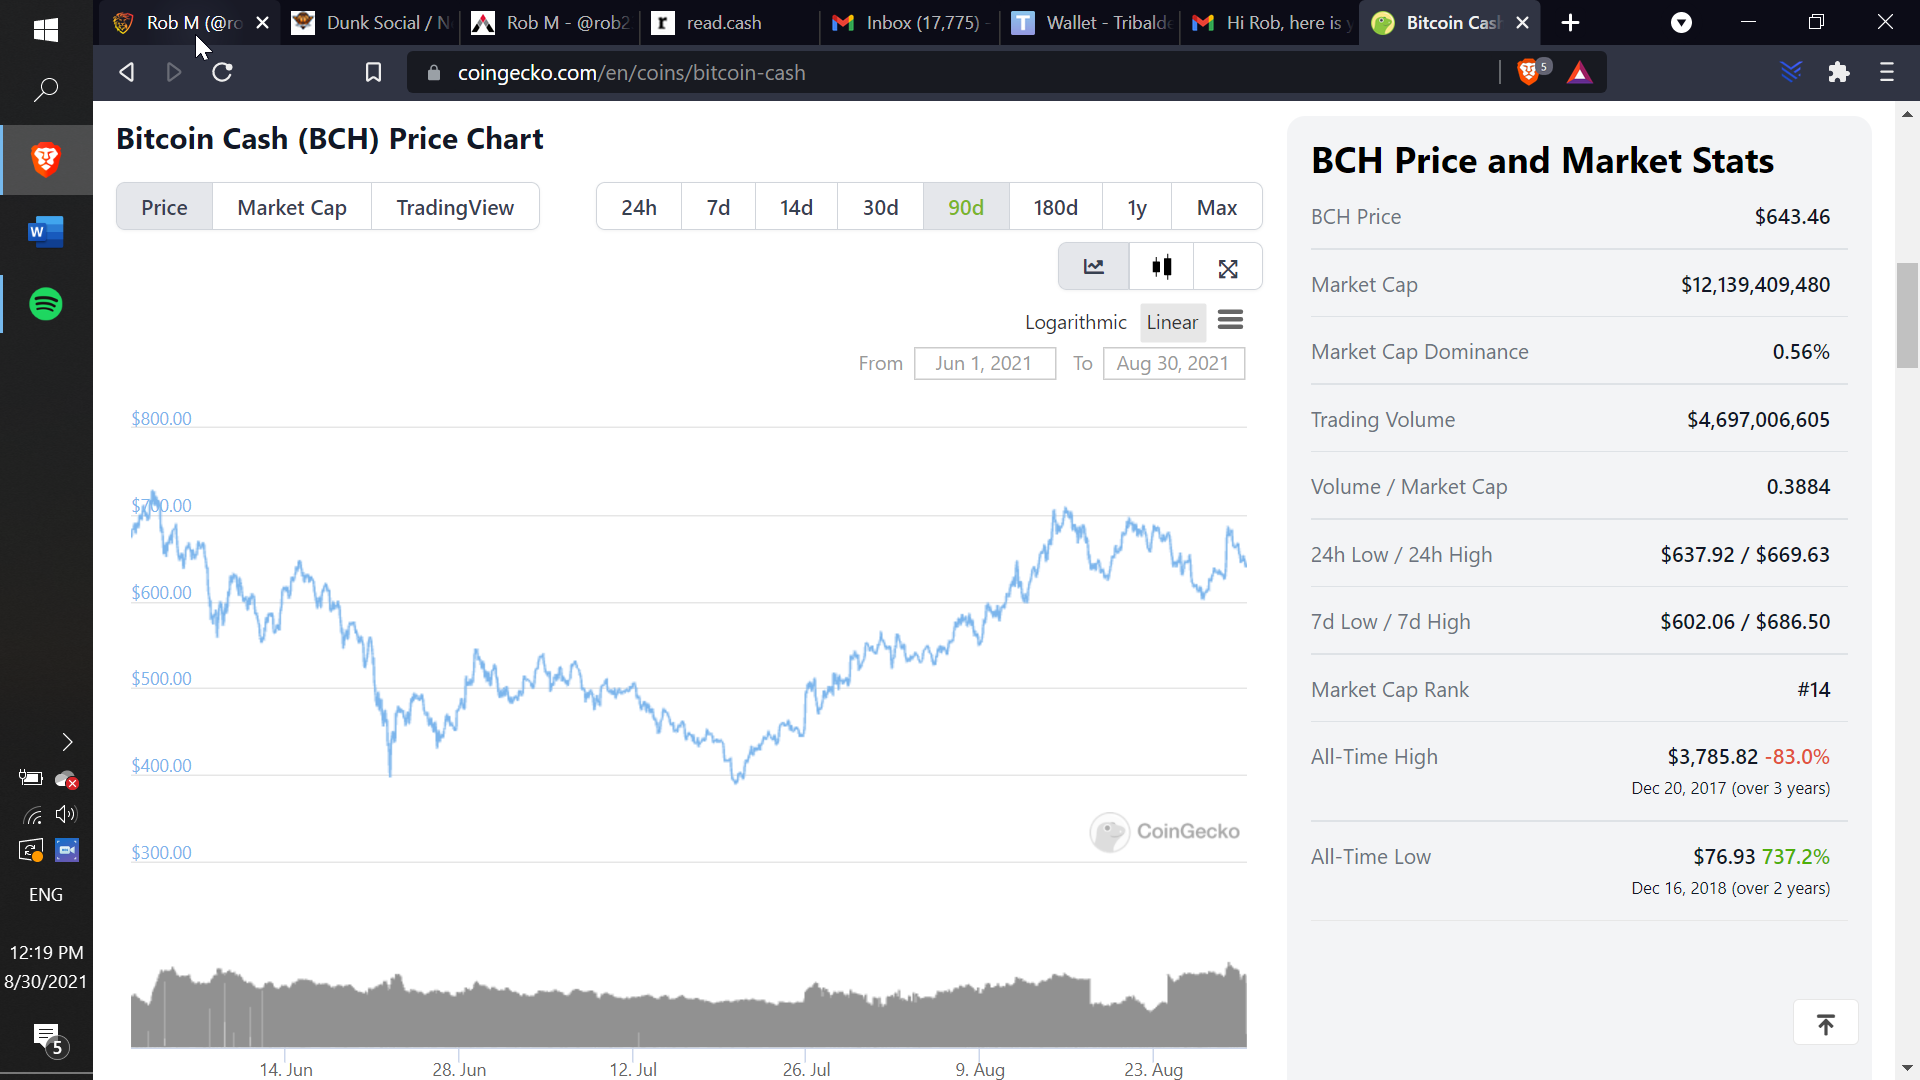
Task: Open the tray icon with orange dot
Action: 31,850
